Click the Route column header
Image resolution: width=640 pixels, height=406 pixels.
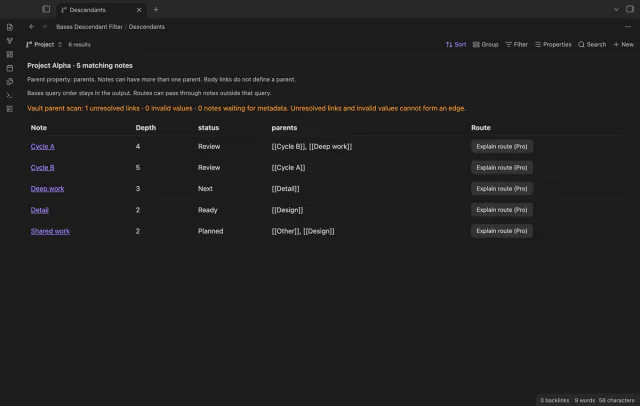(x=481, y=128)
